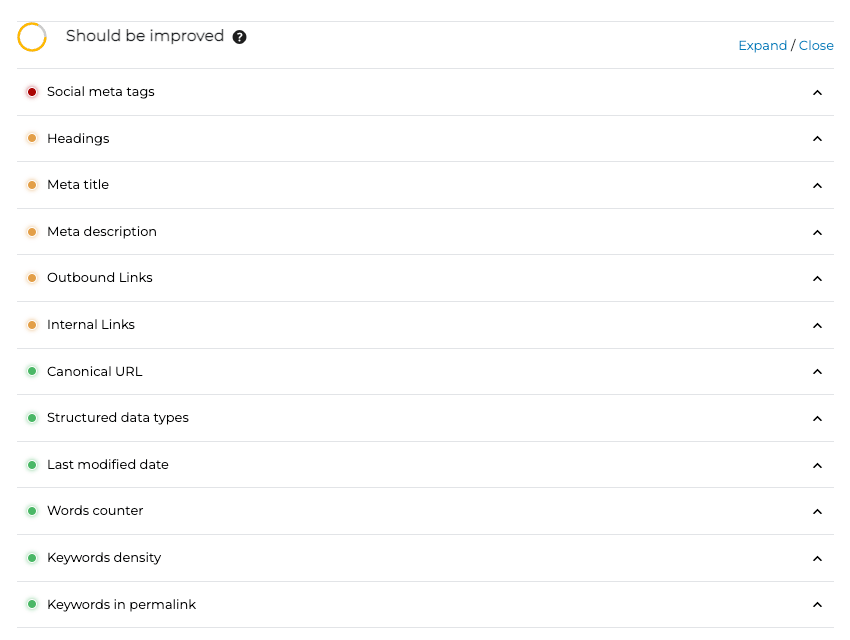This screenshot has width=850, height=640.
Task: Collapse the Words counter section
Action: pos(817,511)
